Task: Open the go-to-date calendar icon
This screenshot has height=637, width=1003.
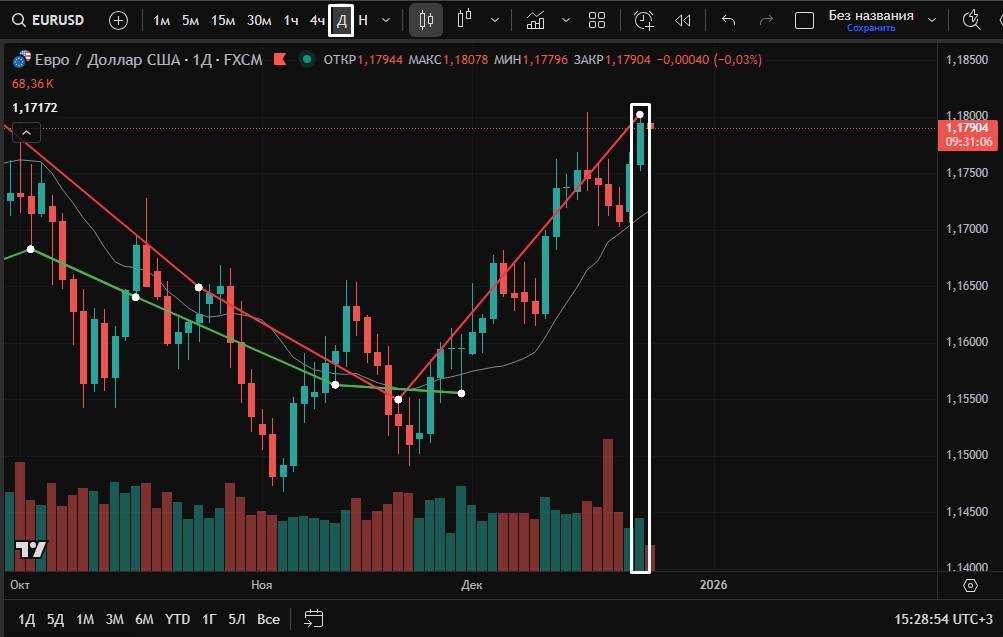Action: (x=313, y=619)
